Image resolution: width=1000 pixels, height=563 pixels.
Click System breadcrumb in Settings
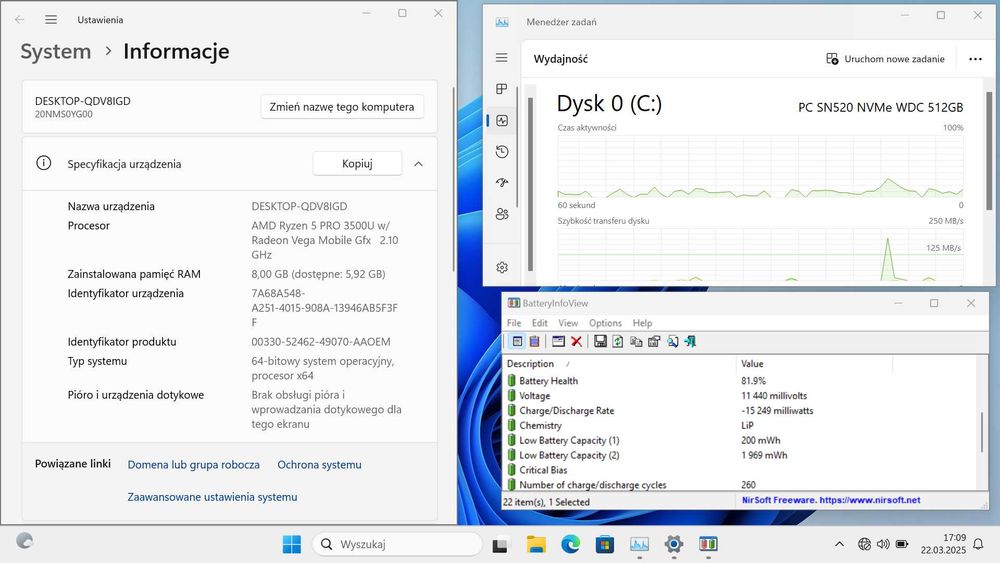point(55,51)
